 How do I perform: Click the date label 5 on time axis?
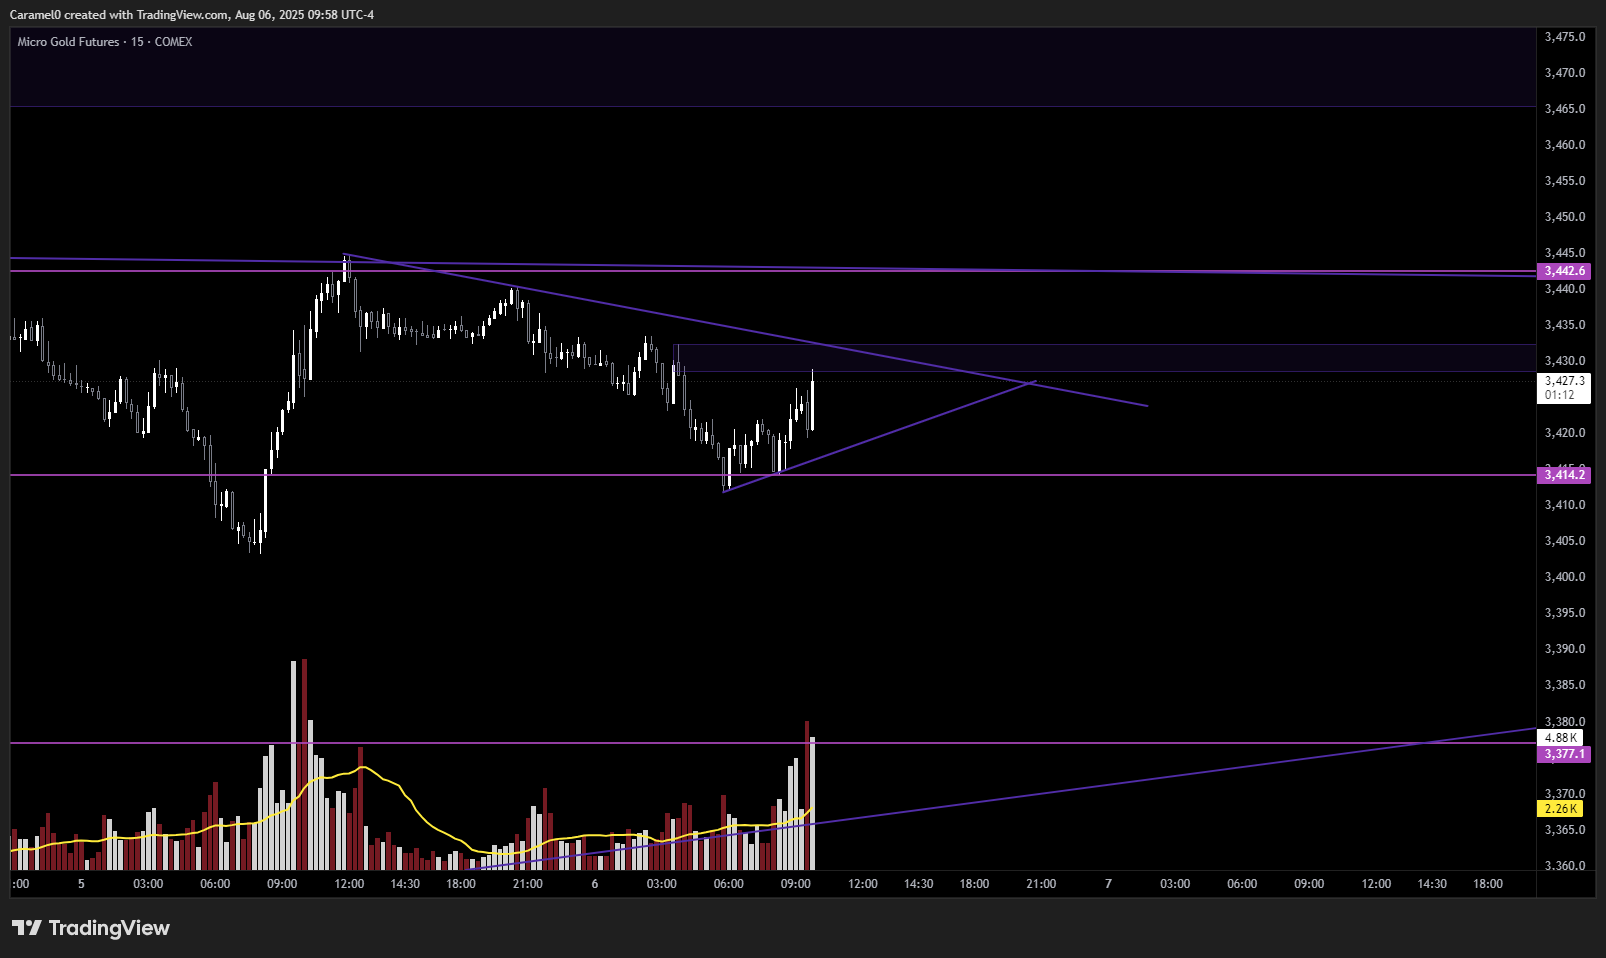pos(81,884)
